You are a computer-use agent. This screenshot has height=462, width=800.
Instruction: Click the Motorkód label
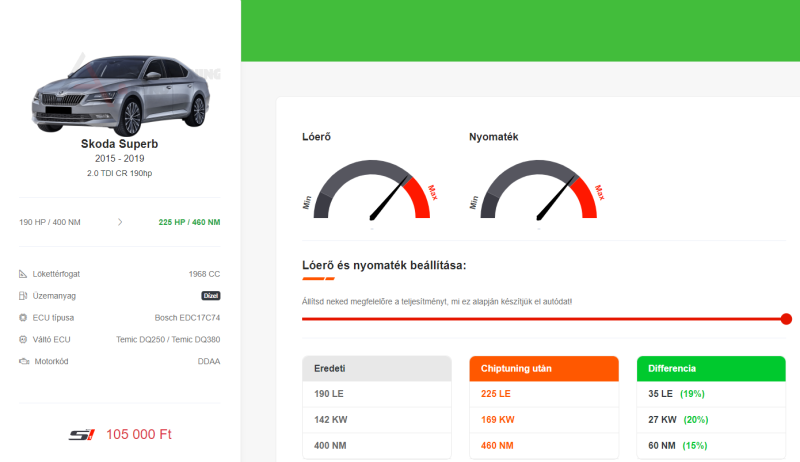point(52,361)
